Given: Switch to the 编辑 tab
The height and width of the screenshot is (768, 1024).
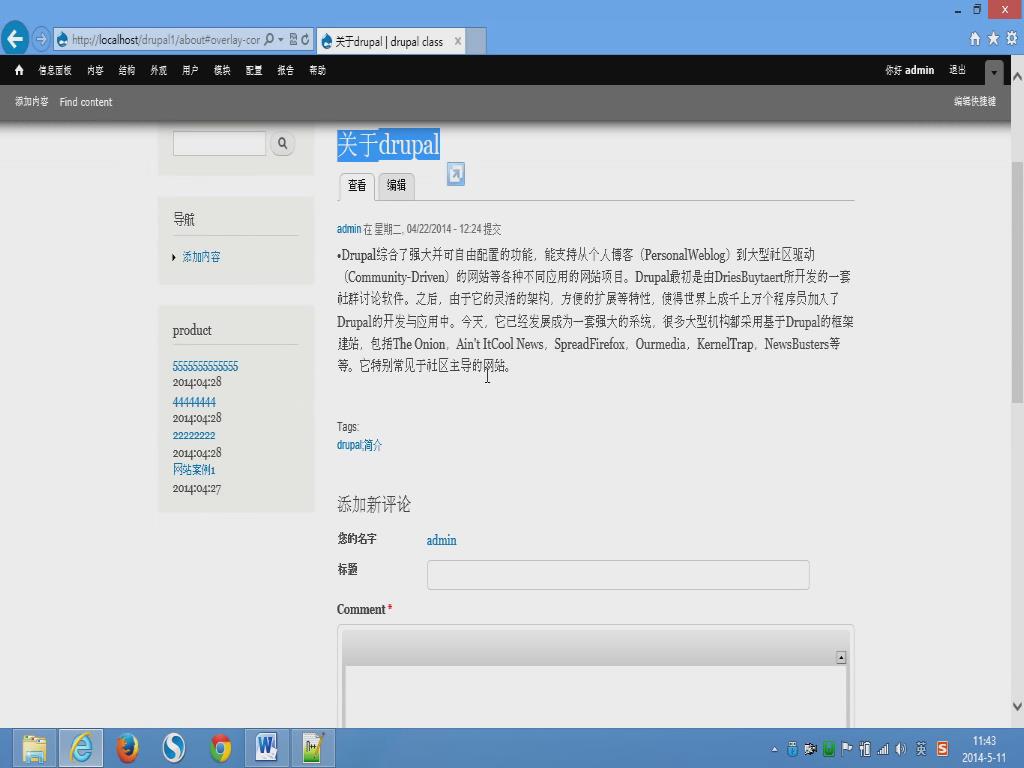Looking at the screenshot, I should tap(396, 186).
